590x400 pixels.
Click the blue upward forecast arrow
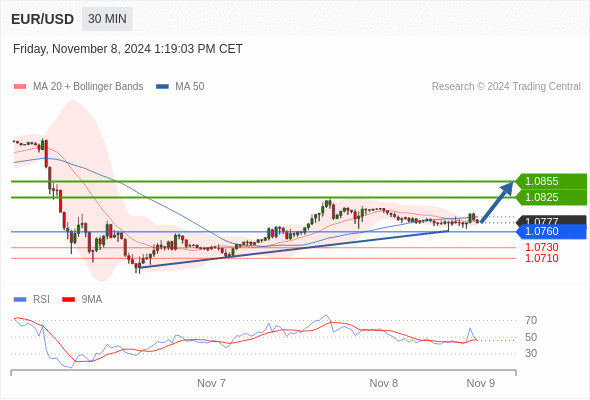(497, 202)
